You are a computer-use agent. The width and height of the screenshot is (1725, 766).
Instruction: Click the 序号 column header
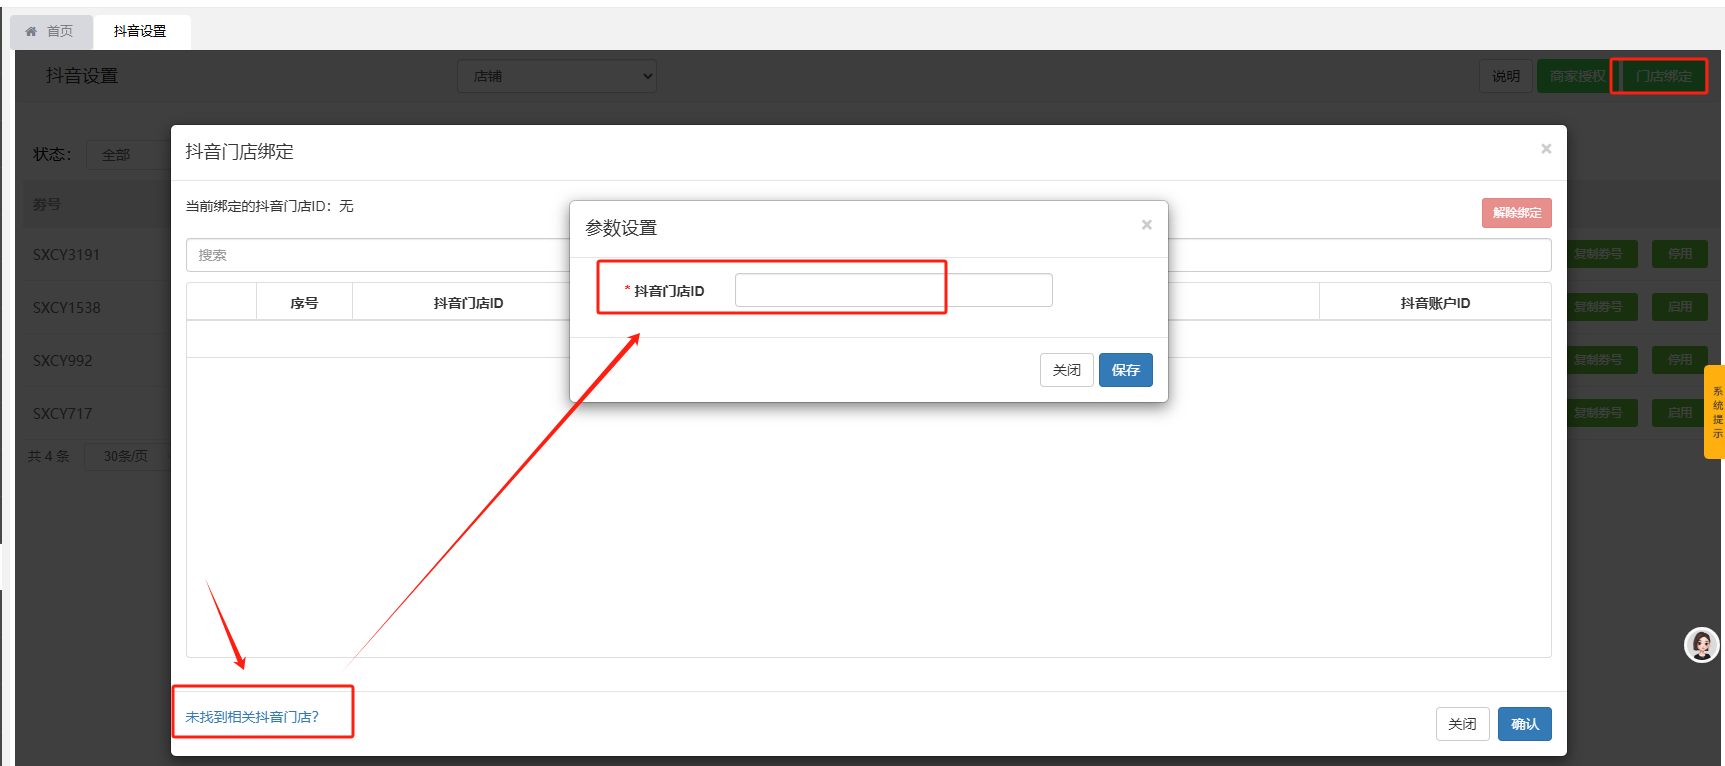[304, 303]
